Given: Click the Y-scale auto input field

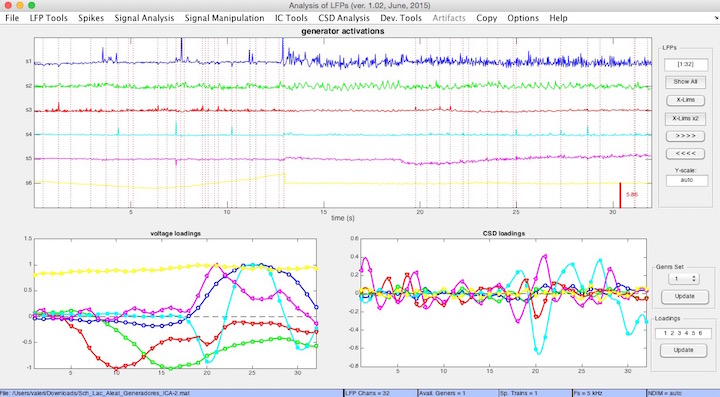Looking at the screenshot, I should (686, 180).
